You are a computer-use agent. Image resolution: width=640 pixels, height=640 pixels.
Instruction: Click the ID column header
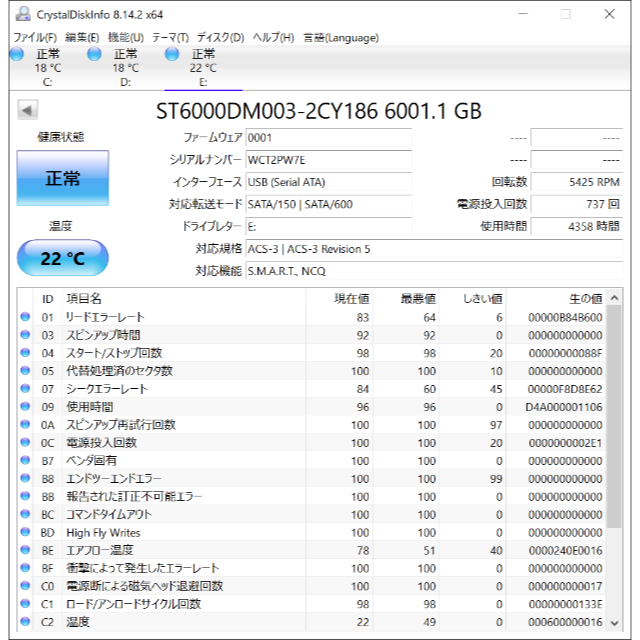click(47, 299)
